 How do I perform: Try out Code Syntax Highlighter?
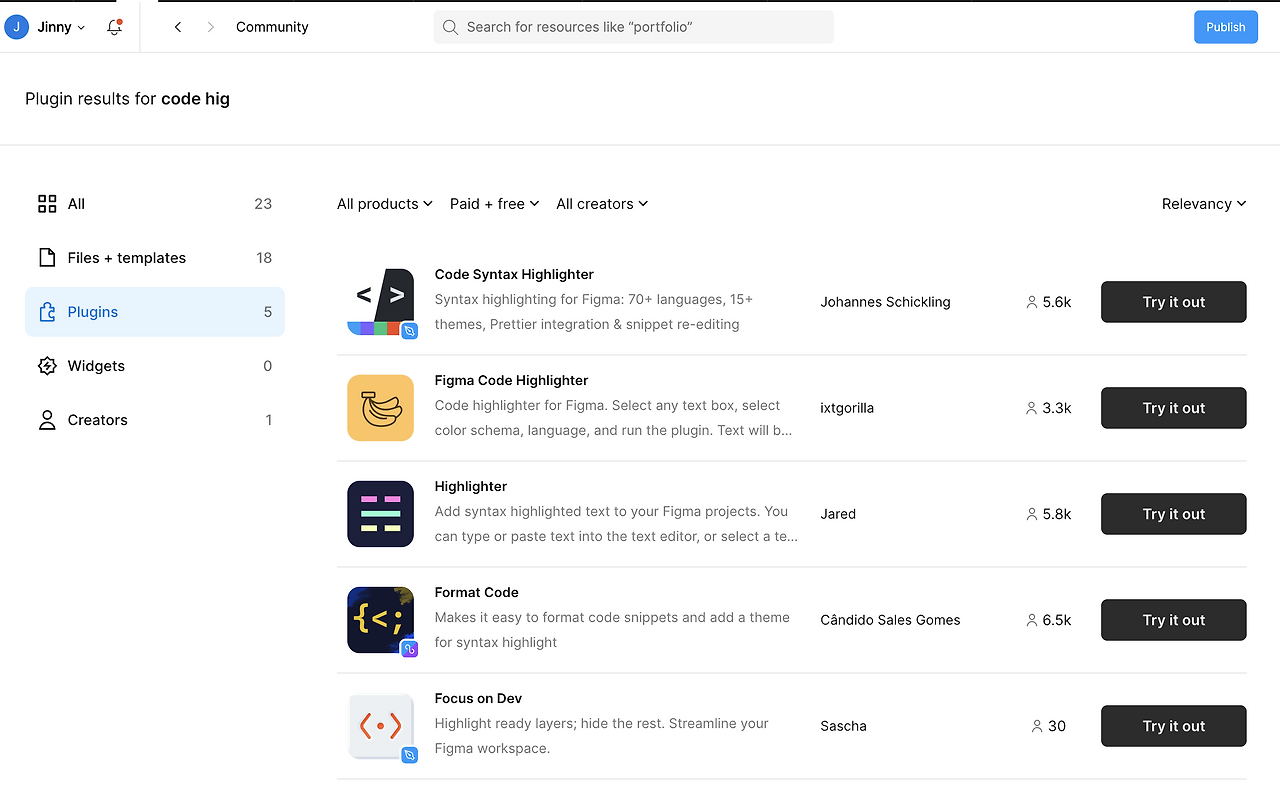coord(1174,302)
